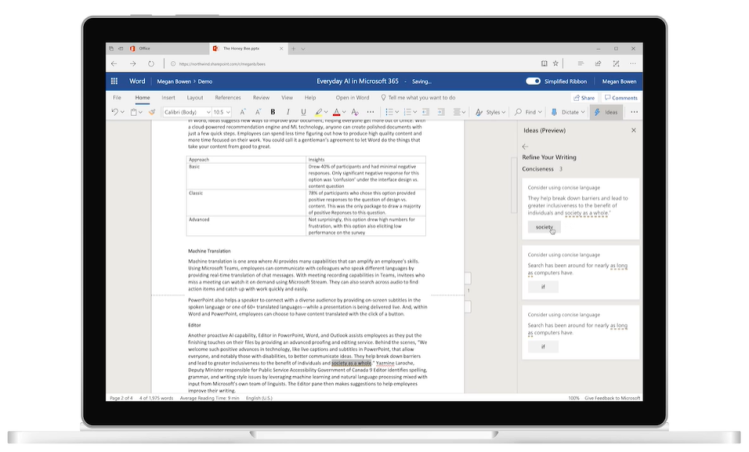
Task: Click Megan Bowen breadcrumb link
Action: 174,81
